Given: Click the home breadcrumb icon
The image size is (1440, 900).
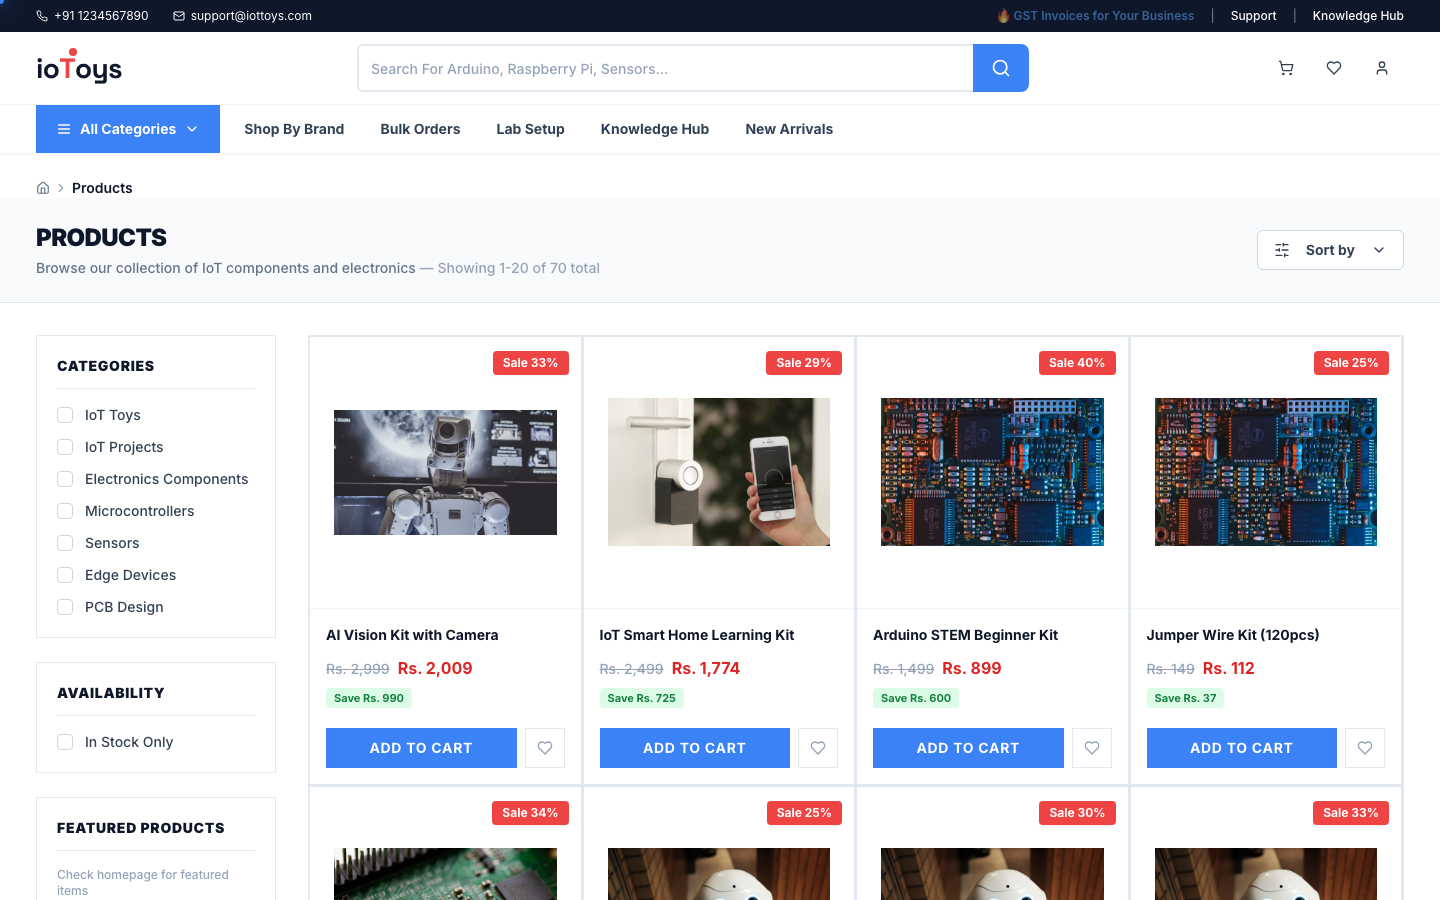Looking at the screenshot, I should tap(43, 188).
